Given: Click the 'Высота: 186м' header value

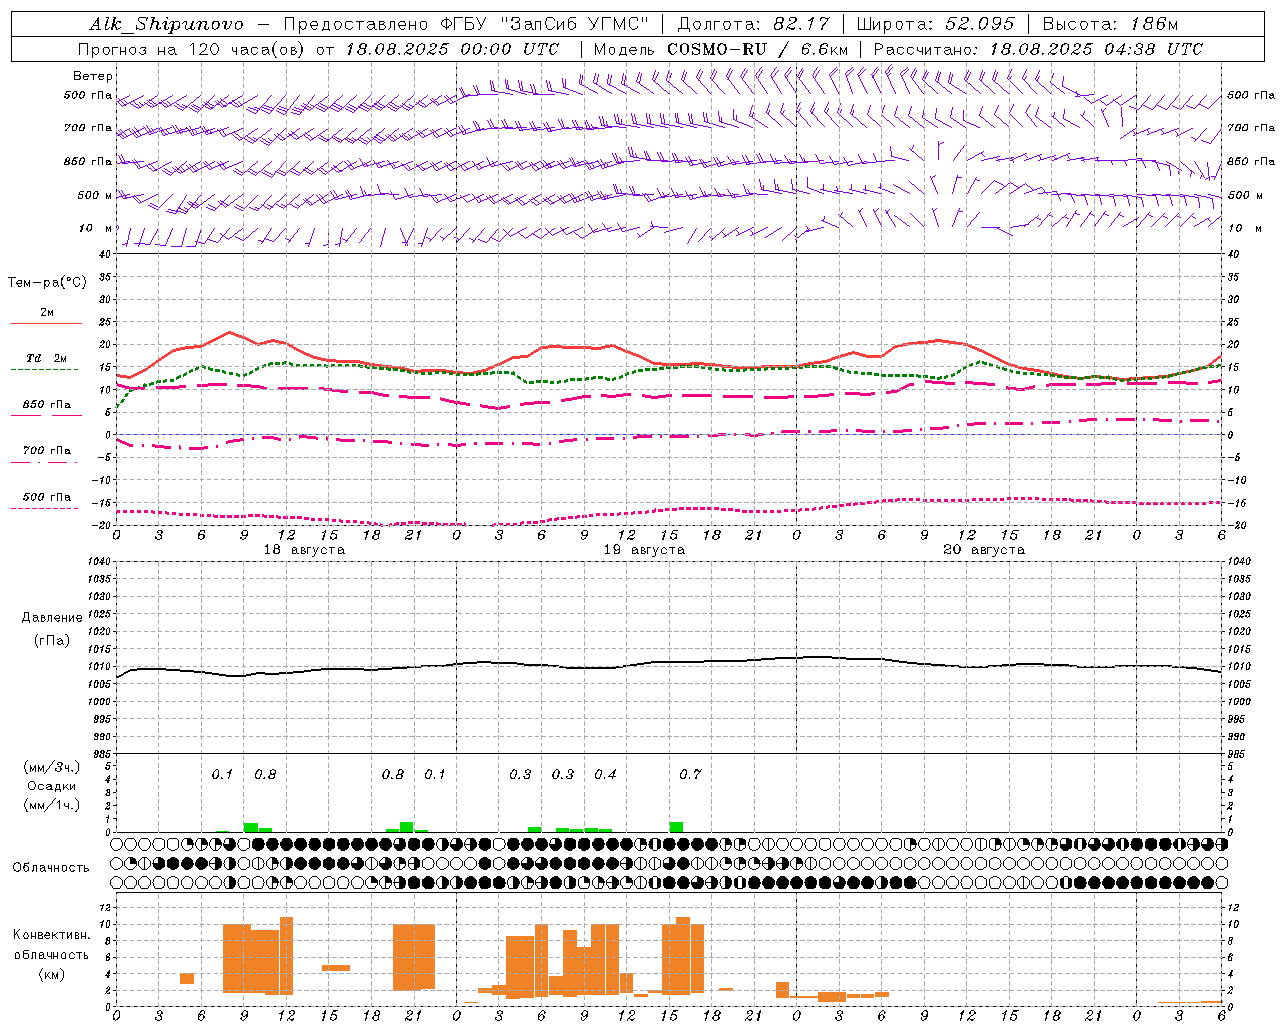Looking at the screenshot, I should tap(1110, 24).
